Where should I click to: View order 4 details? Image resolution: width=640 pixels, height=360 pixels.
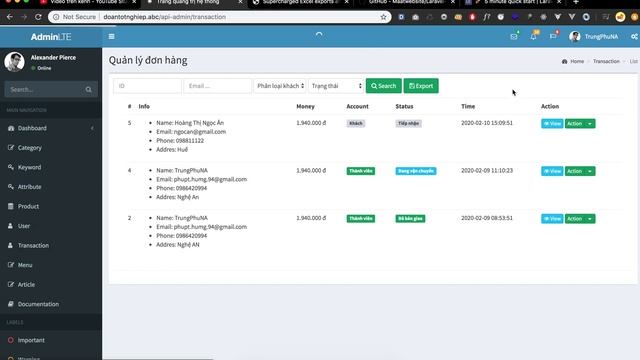pos(552,171)
